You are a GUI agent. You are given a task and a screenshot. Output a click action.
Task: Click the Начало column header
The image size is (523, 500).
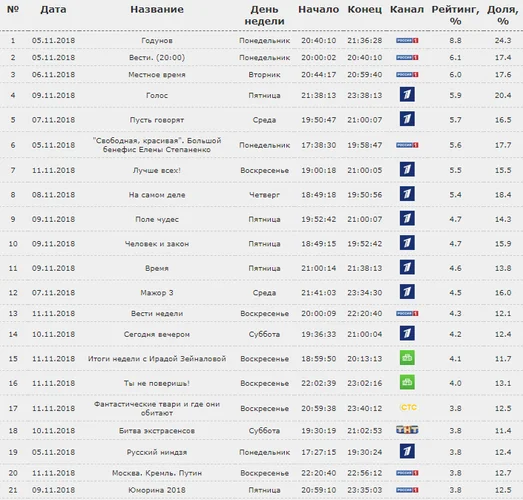pyautogui.click(x=319, y=9)
